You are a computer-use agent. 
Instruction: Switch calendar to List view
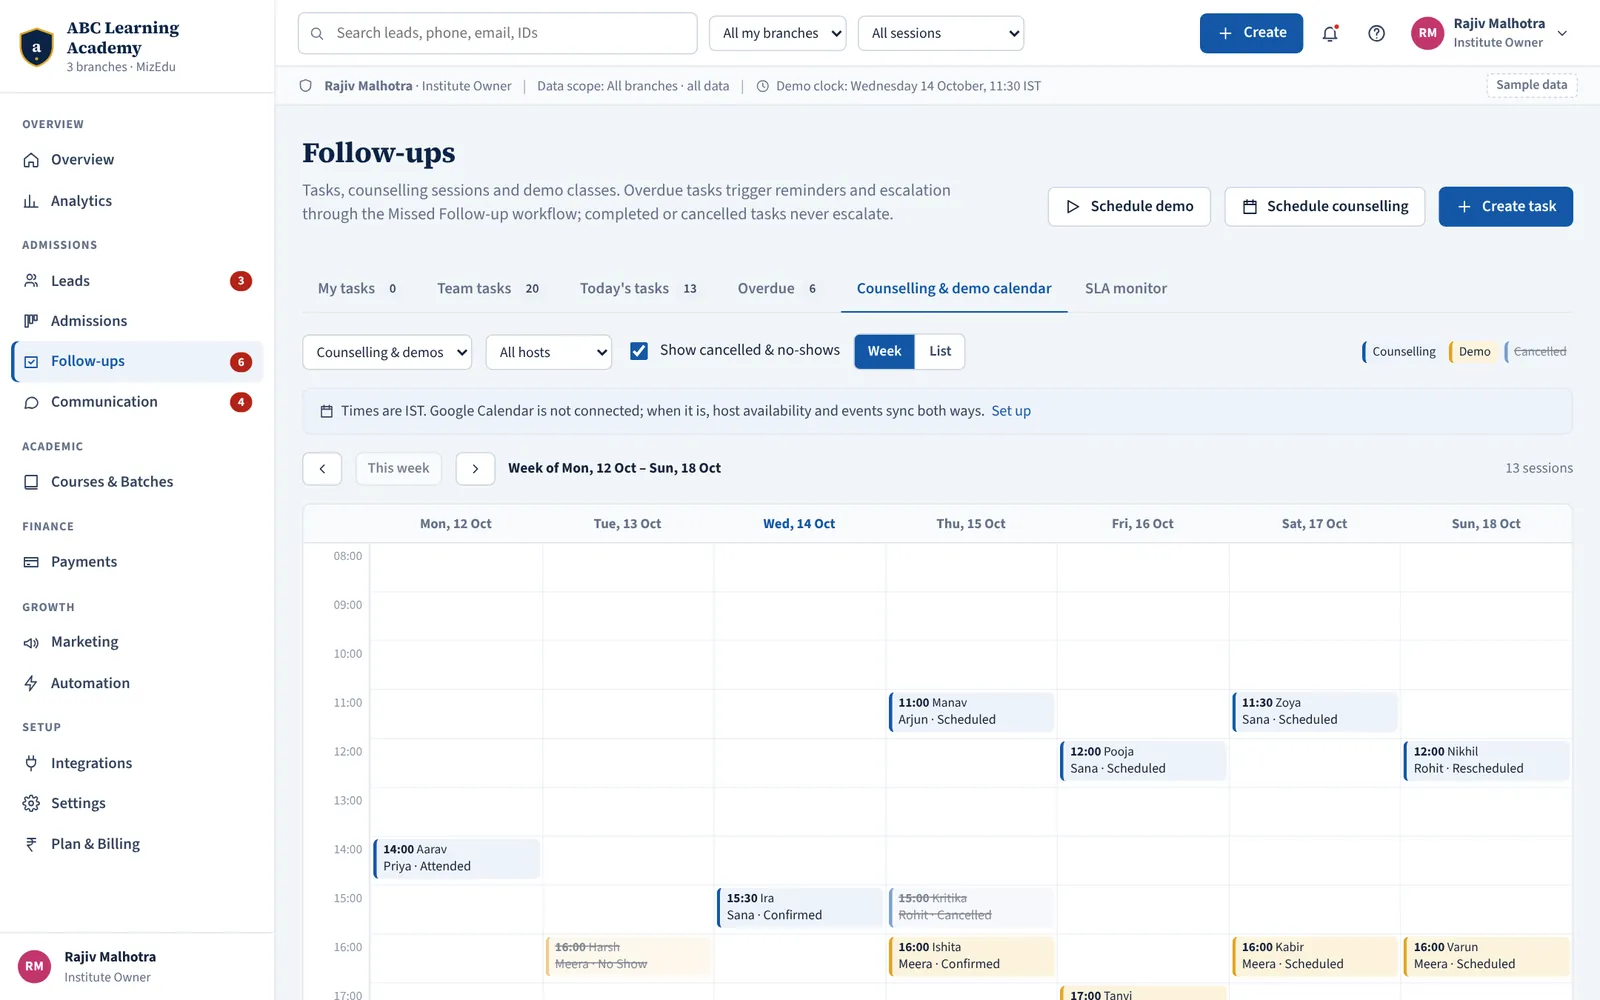pos(940,351)
